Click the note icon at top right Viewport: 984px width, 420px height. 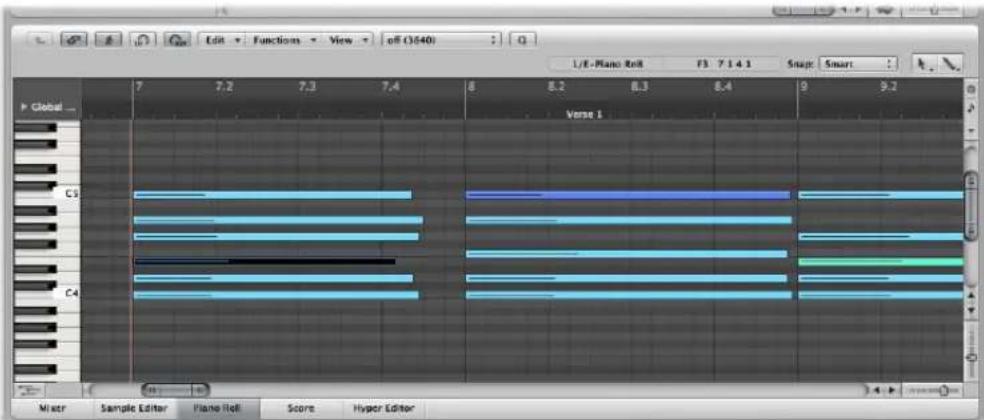[971, 107]
